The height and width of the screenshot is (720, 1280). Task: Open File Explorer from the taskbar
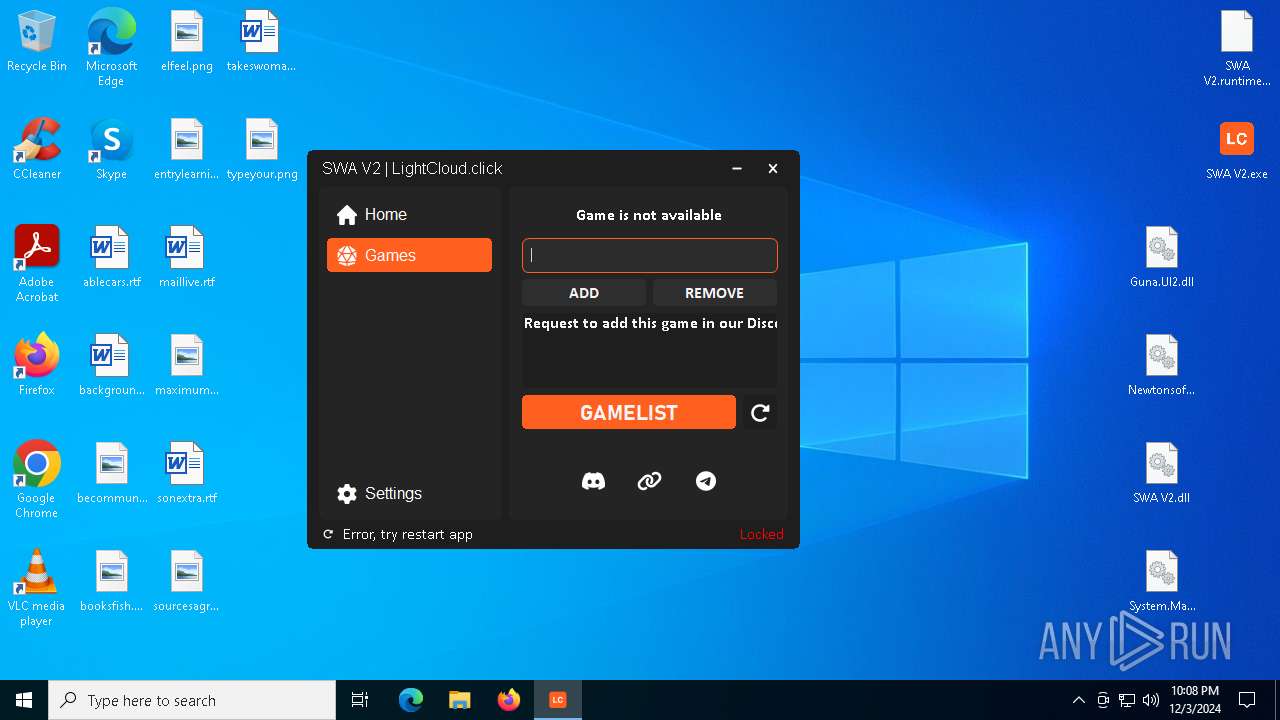coord(459,700)
